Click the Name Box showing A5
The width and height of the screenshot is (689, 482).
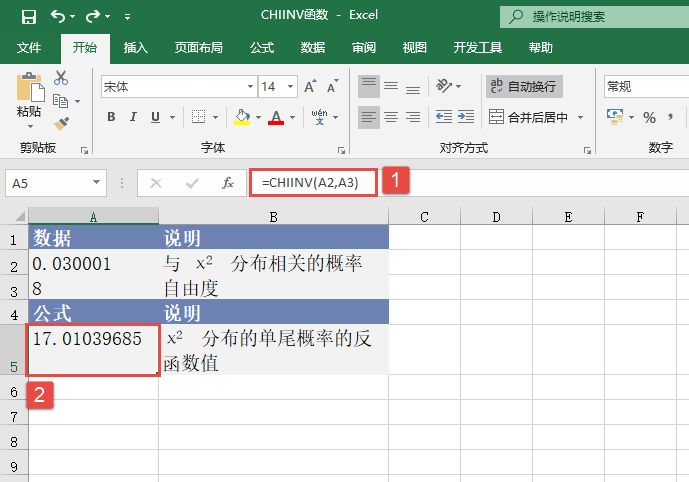(x=48, y=183)
